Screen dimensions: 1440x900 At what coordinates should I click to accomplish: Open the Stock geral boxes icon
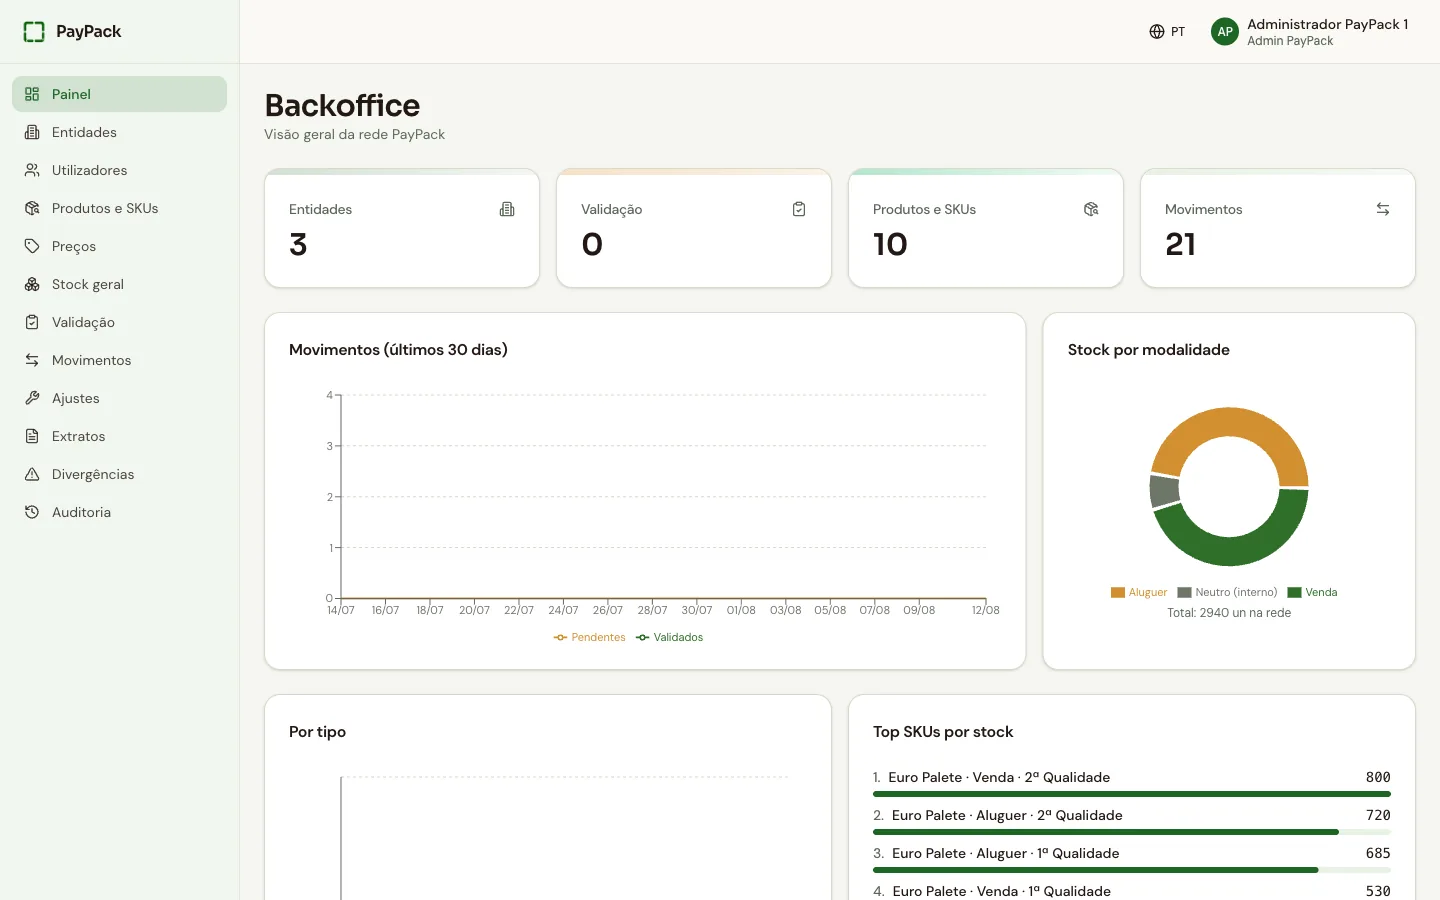pos(32,284)
